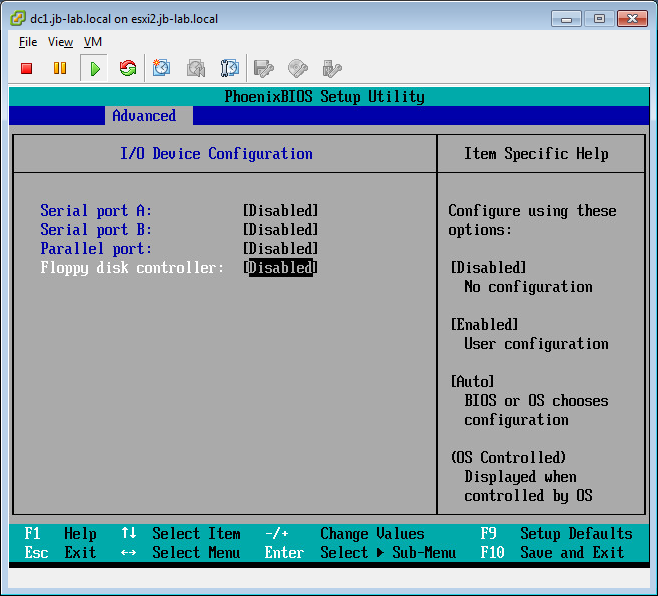Open the File menu
This screenshot has width=658, height=596.
pyautogui.click(x=28, y=42)
